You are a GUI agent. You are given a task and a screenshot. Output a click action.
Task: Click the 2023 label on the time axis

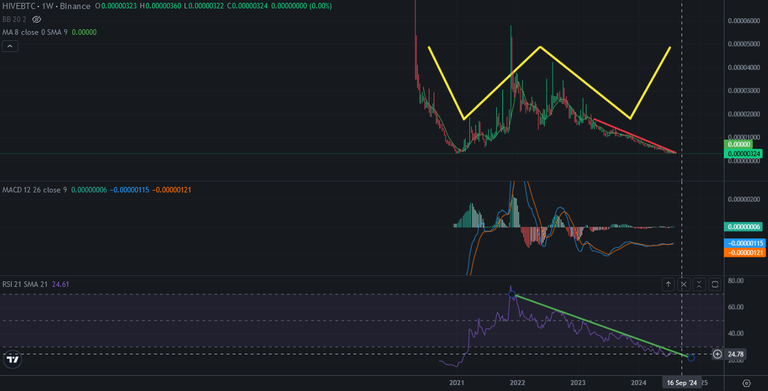pos(578,383)
